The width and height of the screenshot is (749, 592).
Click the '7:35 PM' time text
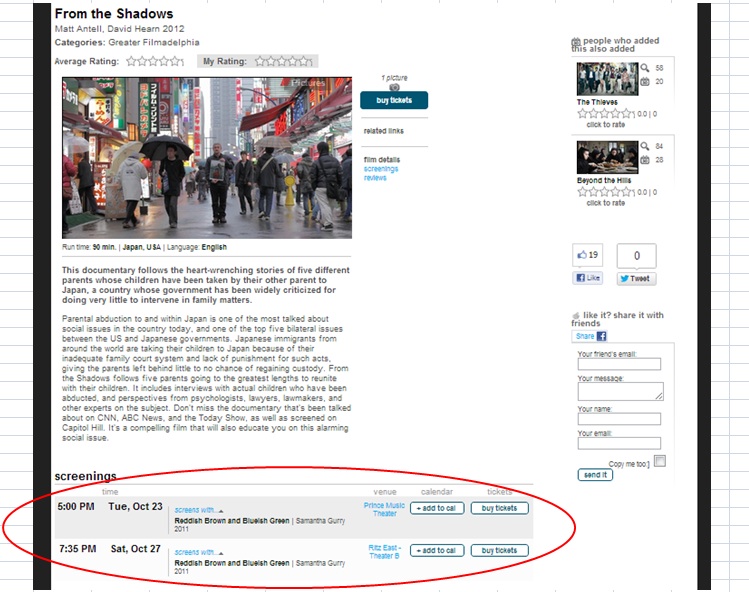(x=77, y=549)
